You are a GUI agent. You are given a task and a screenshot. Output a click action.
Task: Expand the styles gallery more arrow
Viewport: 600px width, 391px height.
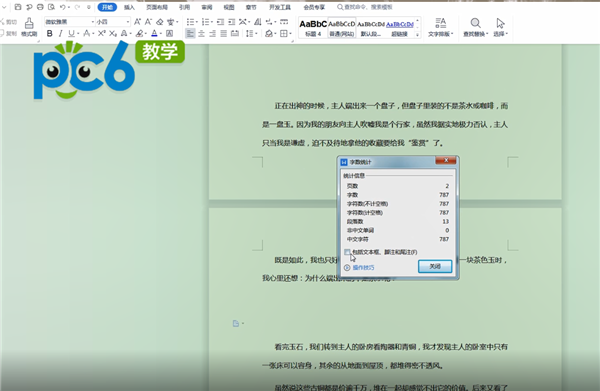417,35
